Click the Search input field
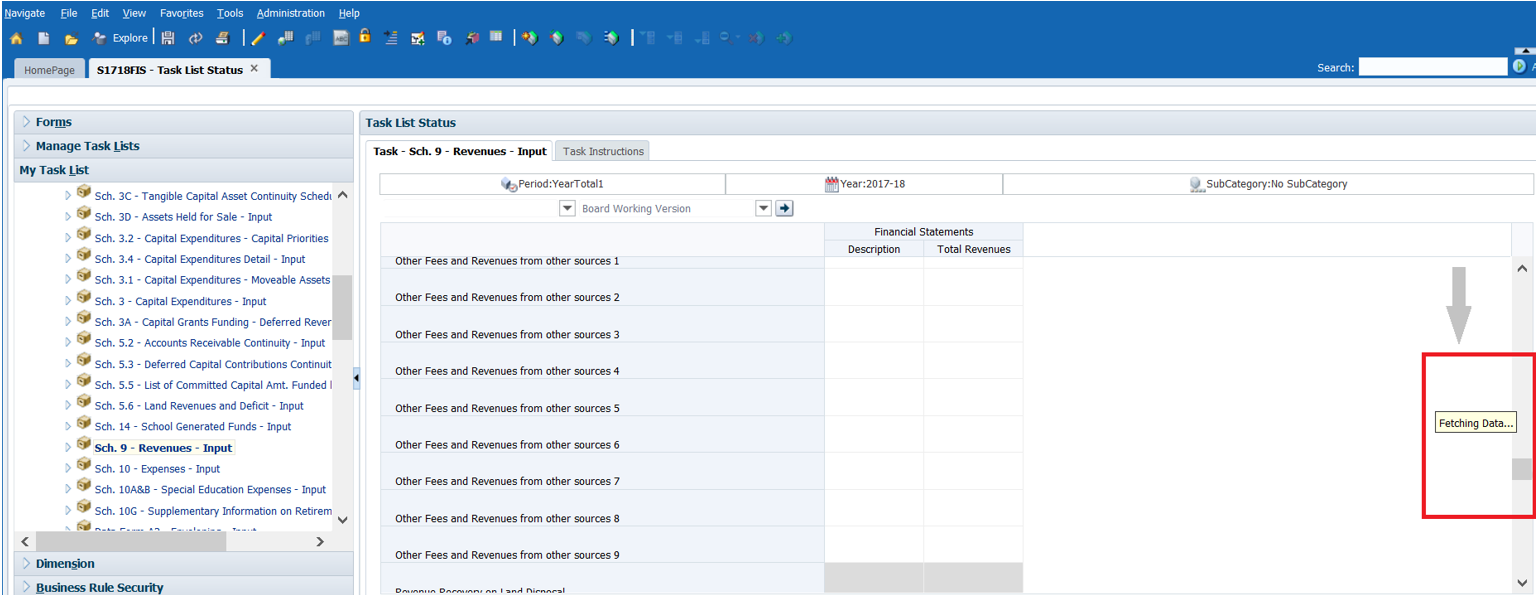The image size is (1539, 595). tap(1431, 67)
